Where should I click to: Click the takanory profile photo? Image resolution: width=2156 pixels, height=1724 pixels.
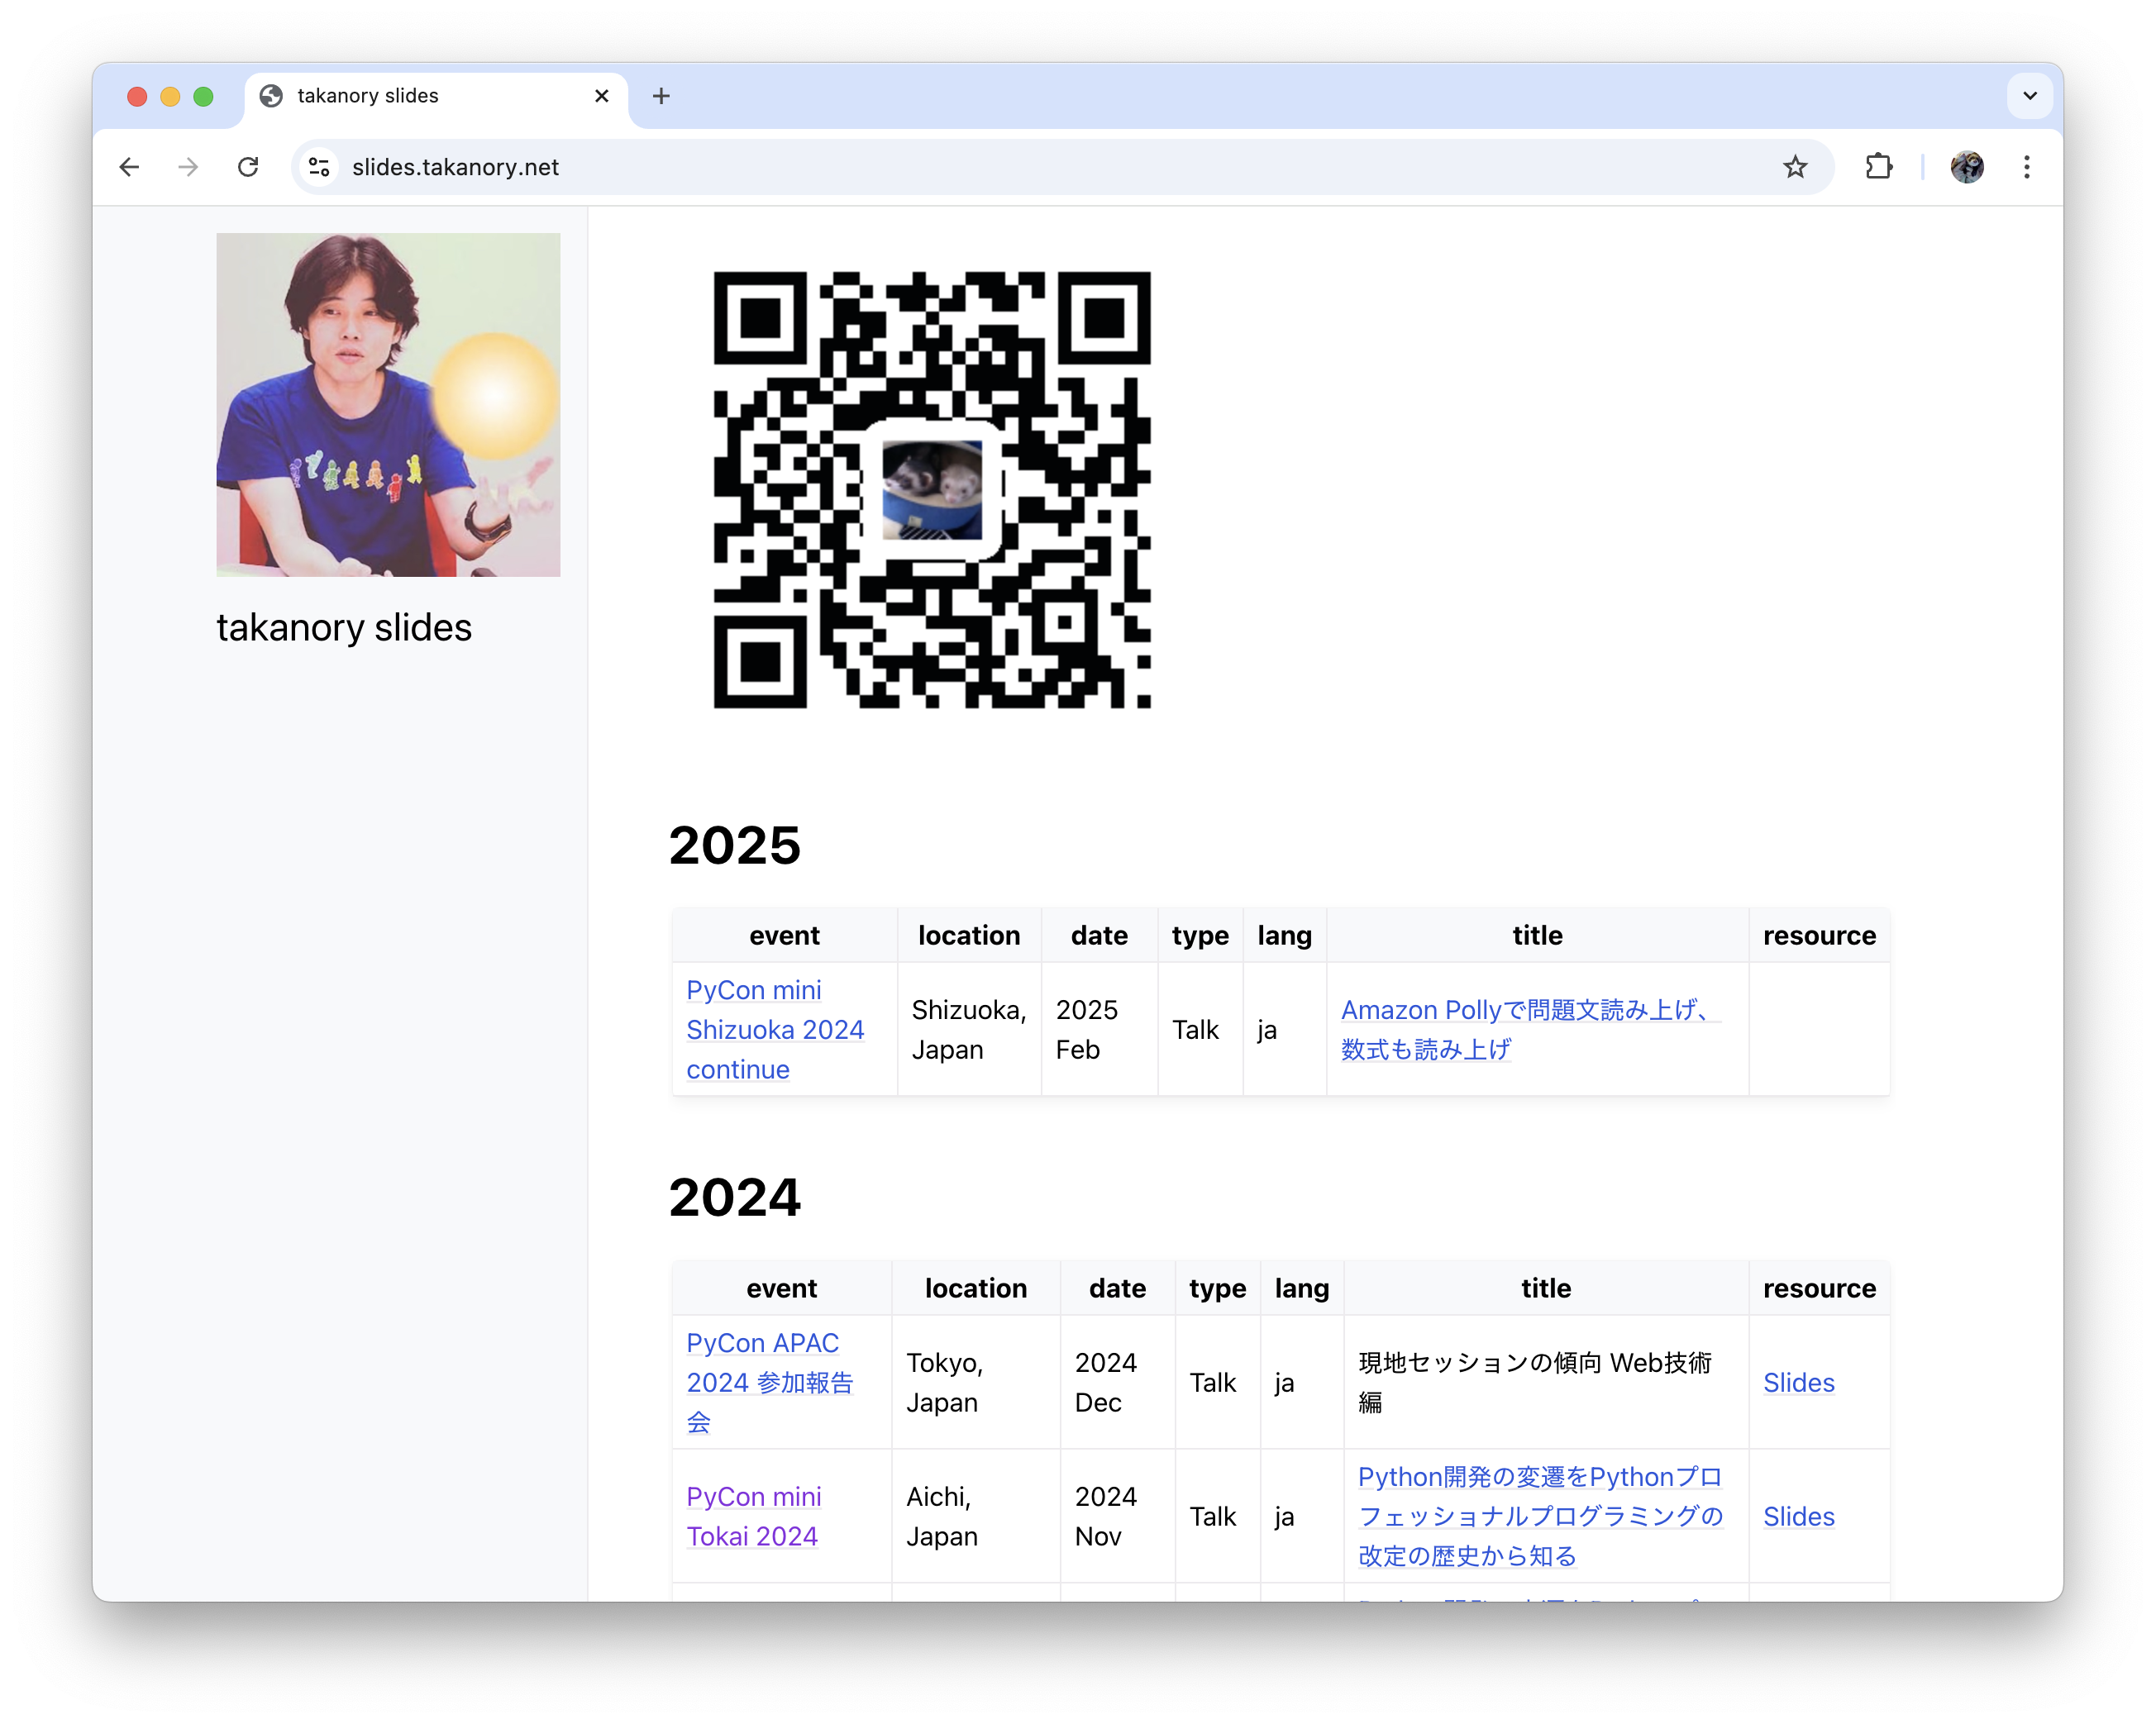pyautogui.click(x=388, y=405)
